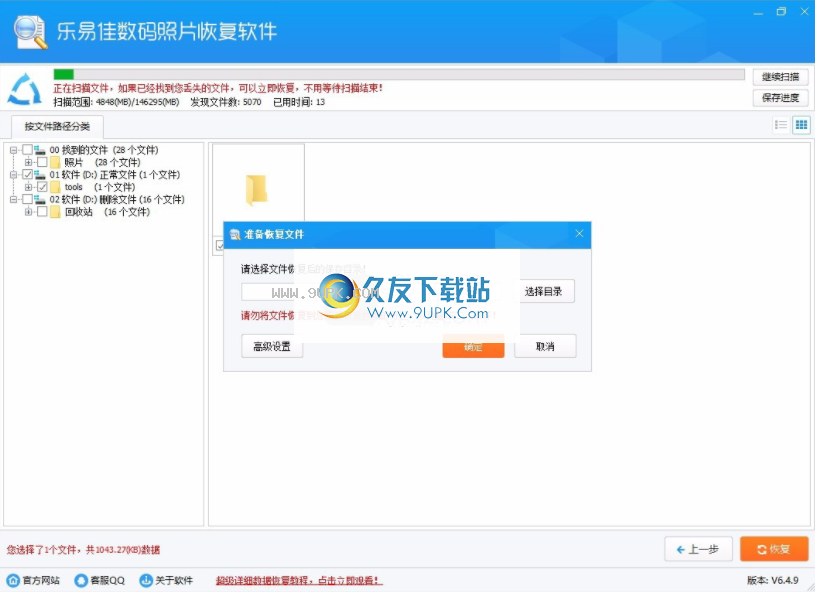Select the 回收站 (16 个文件) row text
This screenshot has width=815, height=592.
point(108,212)
